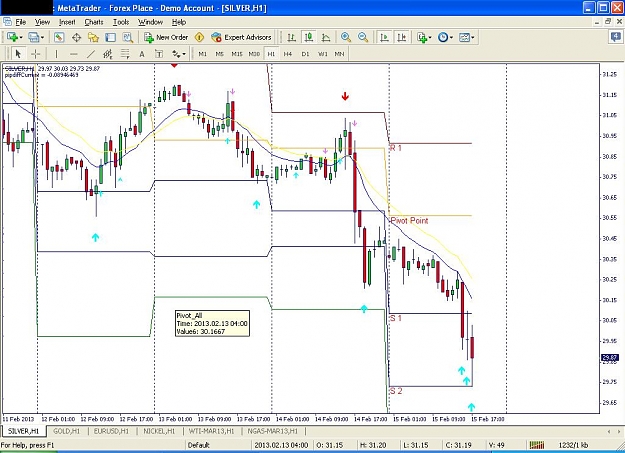This screenshot has width=625, height=453.
Task: Click the connection status bars indicator
Action: (x=537, y=445)
